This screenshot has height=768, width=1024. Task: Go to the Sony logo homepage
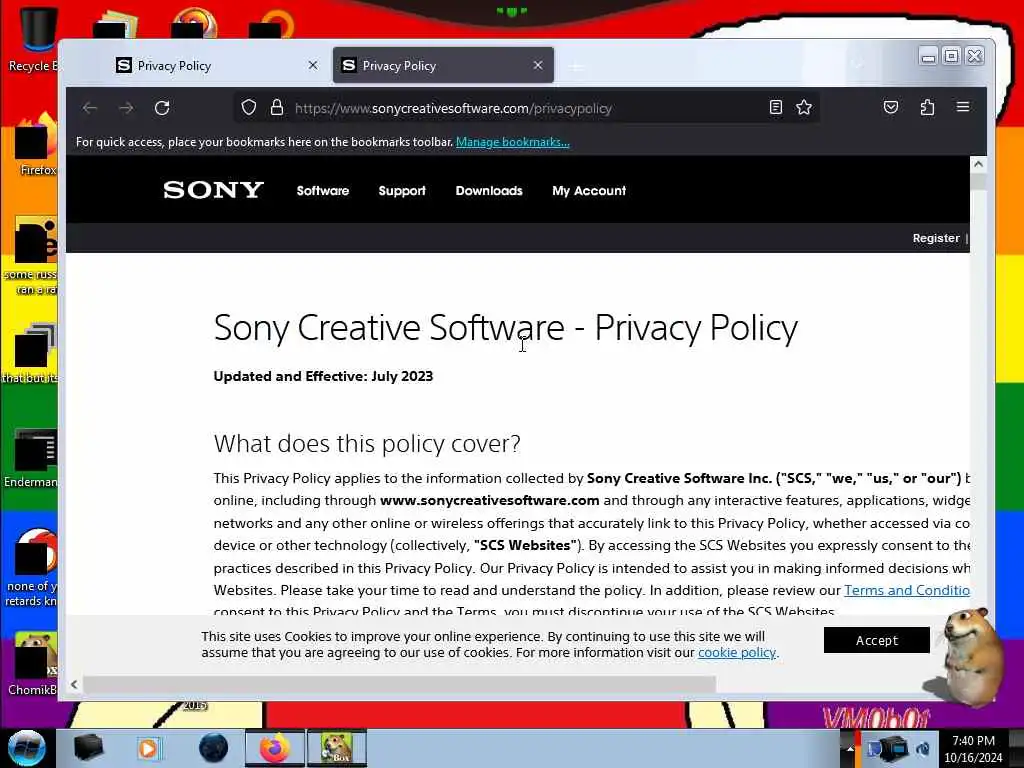coord(214,190)
